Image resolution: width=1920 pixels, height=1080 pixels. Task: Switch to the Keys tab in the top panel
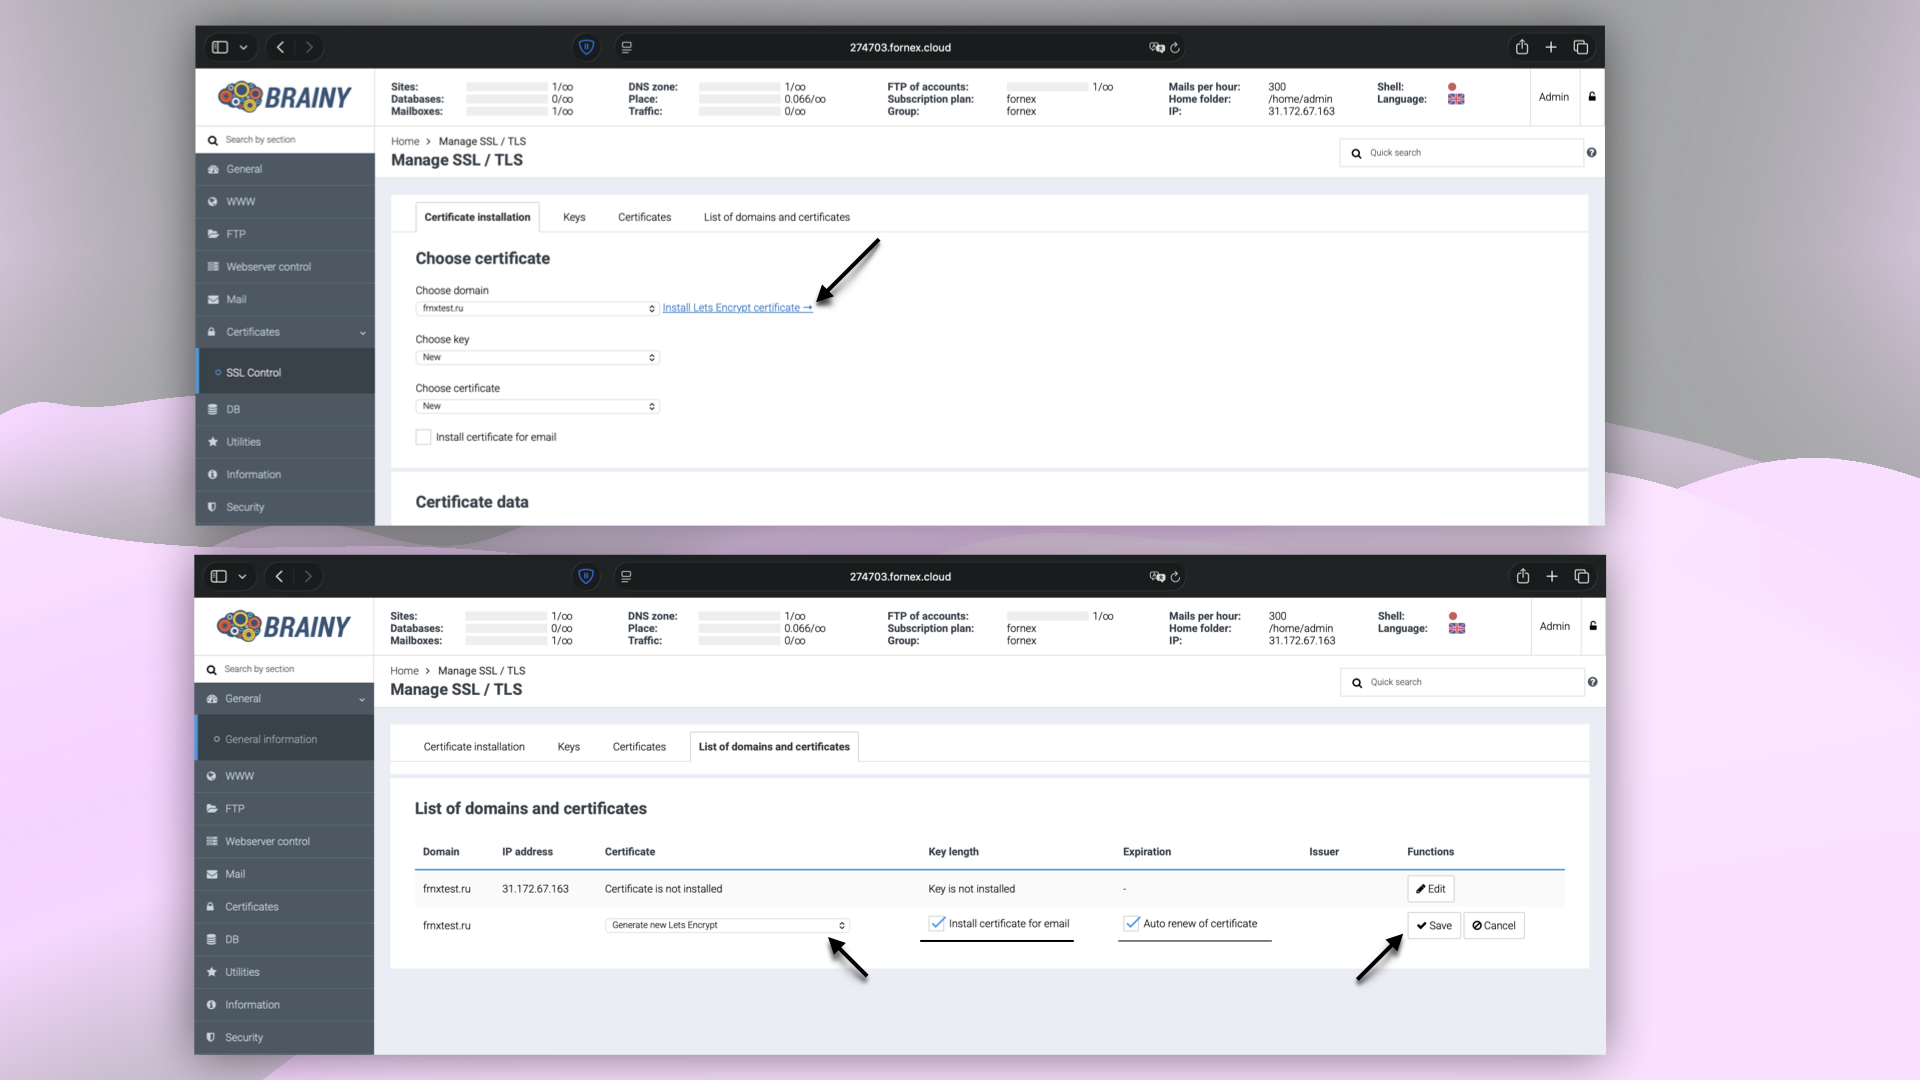(574, 217)
